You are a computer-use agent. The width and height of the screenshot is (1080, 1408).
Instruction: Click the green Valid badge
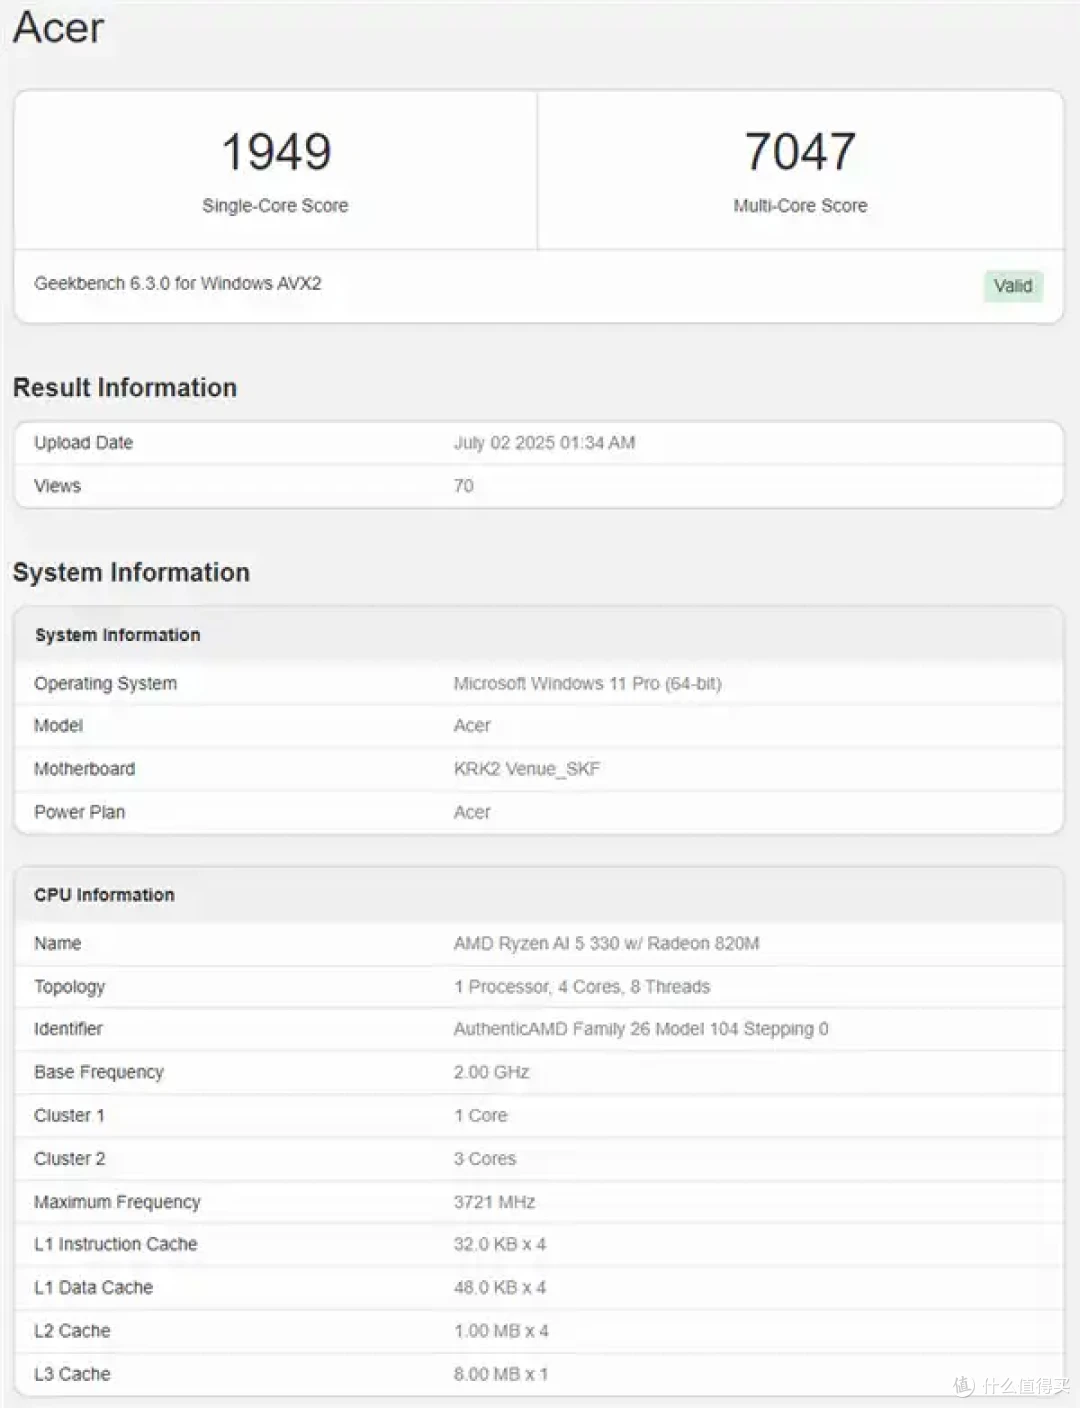pyautogui.click(x=1013, y=286)
